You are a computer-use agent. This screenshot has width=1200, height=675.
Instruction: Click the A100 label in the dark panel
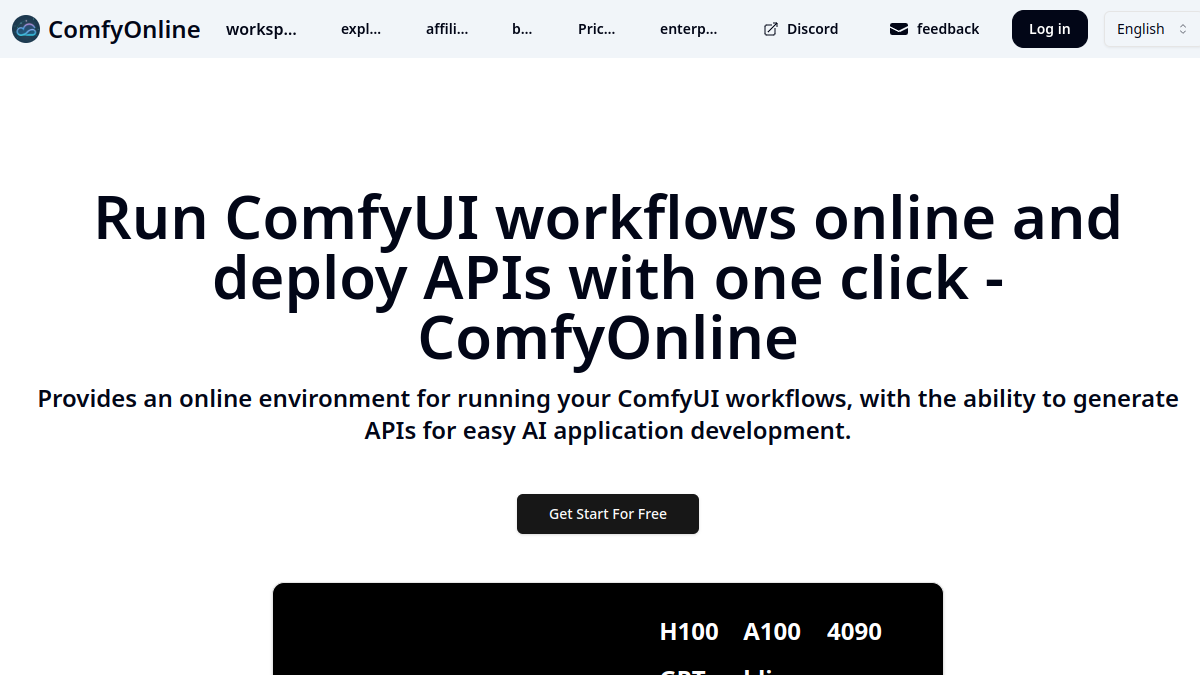click(x=772, y=632)
